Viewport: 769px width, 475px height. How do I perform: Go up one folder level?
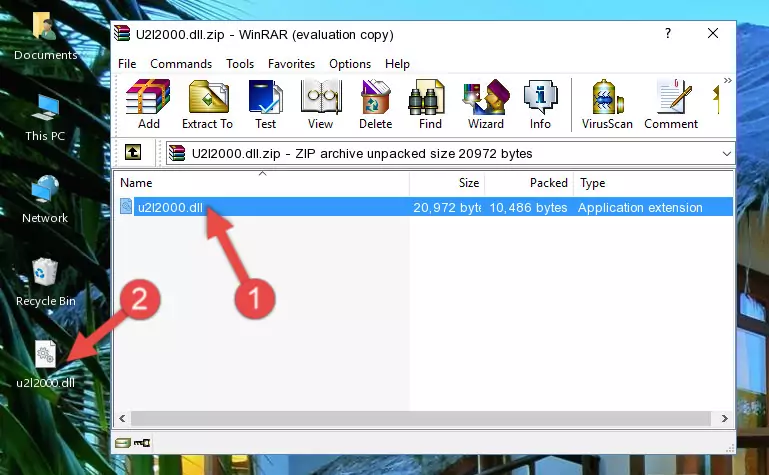[x=133, y=152]
